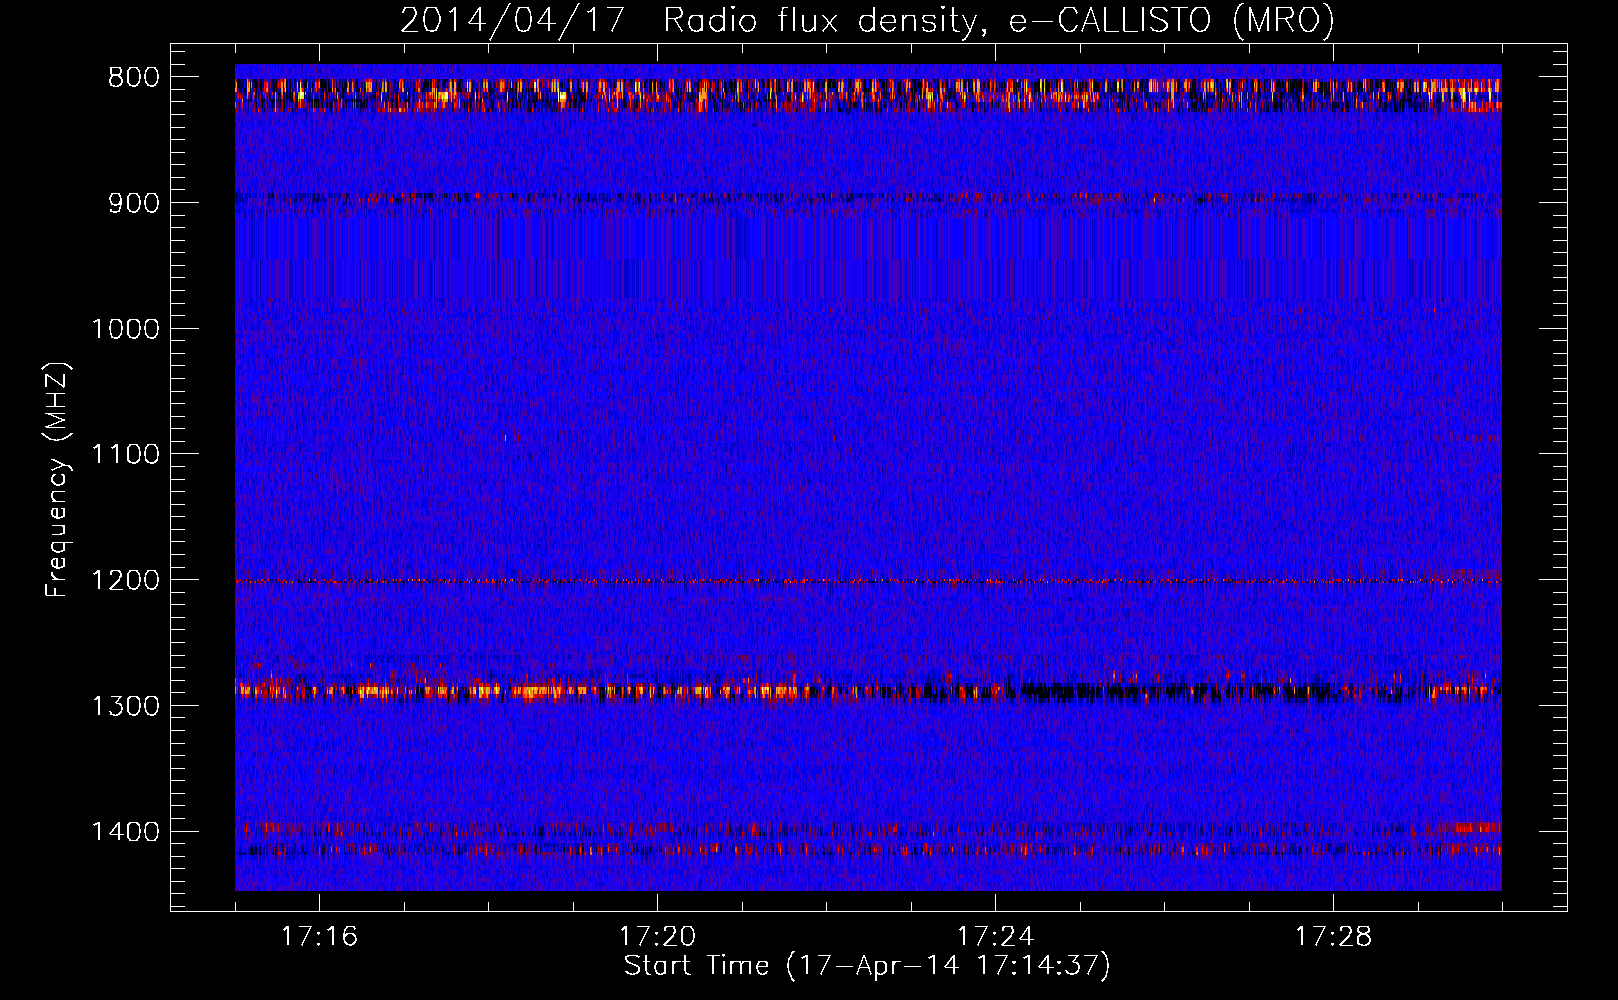Click the thin red line at 1200 MHz
The image size is (1618, 1000).
click(868, 581)
